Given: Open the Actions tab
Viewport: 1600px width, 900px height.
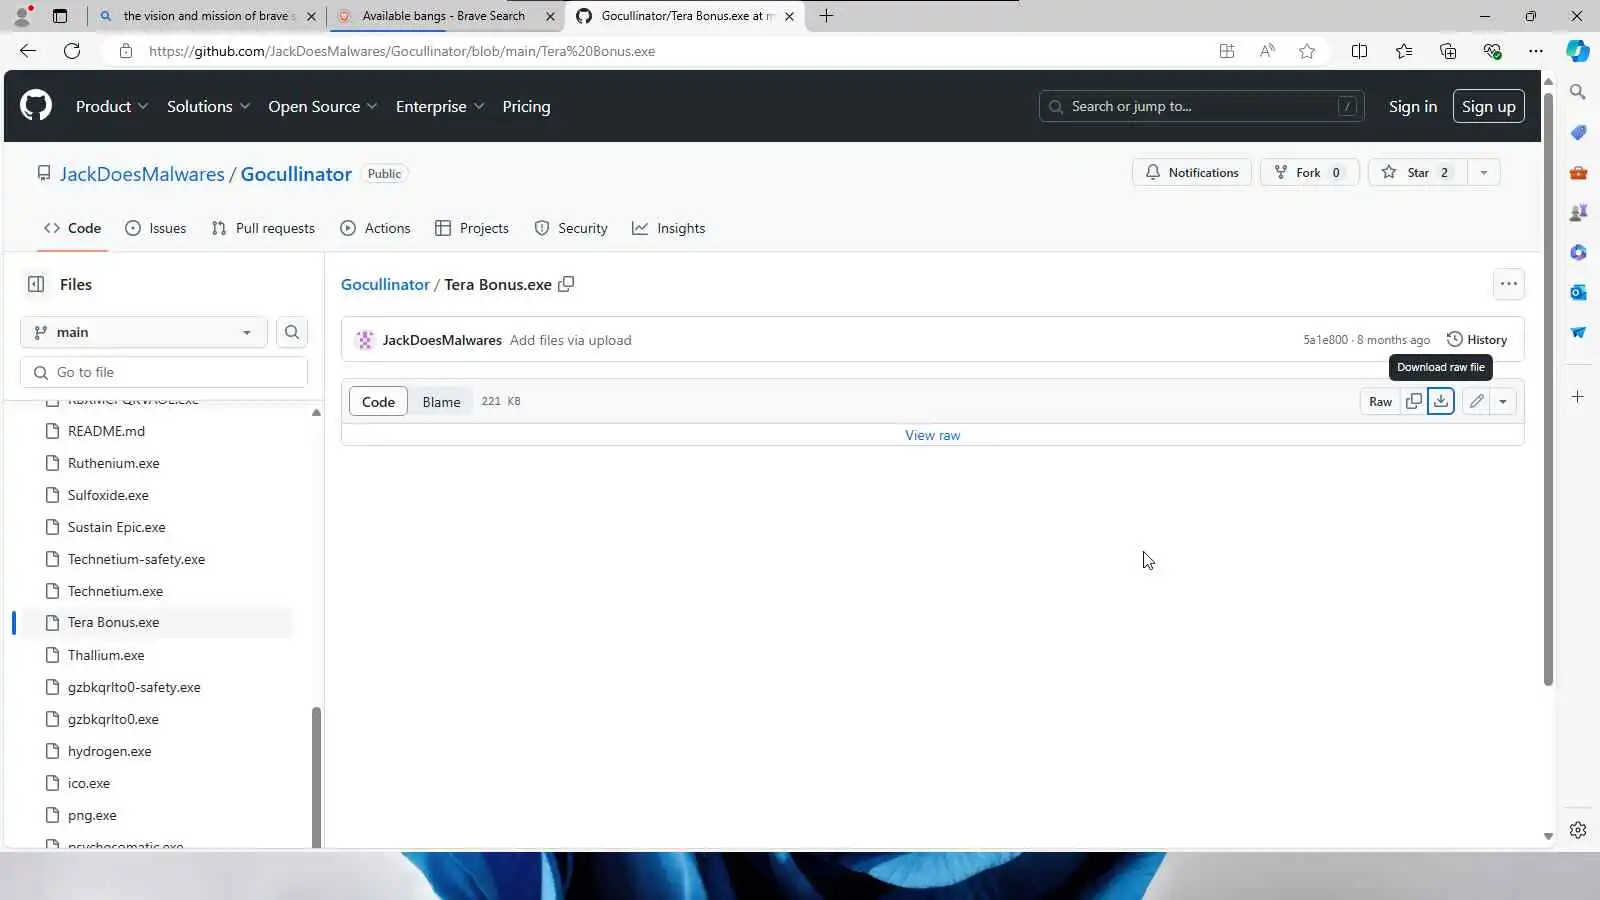Looking at the screenshot, I should (376, 228).
